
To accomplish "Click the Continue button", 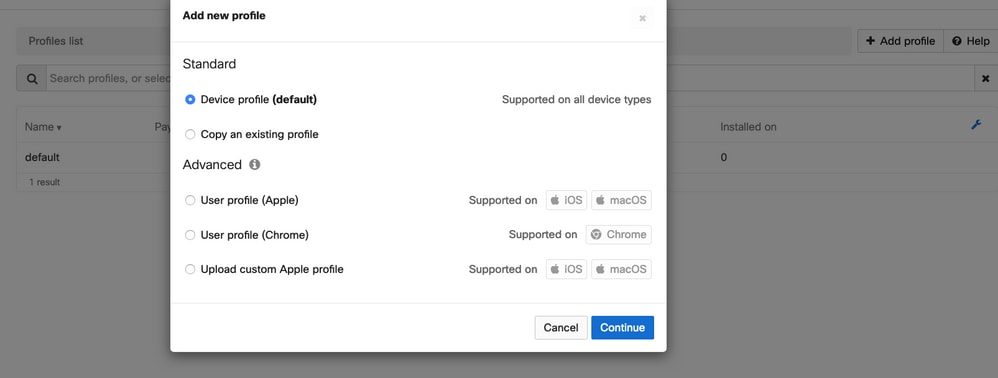I will point(622,328).
